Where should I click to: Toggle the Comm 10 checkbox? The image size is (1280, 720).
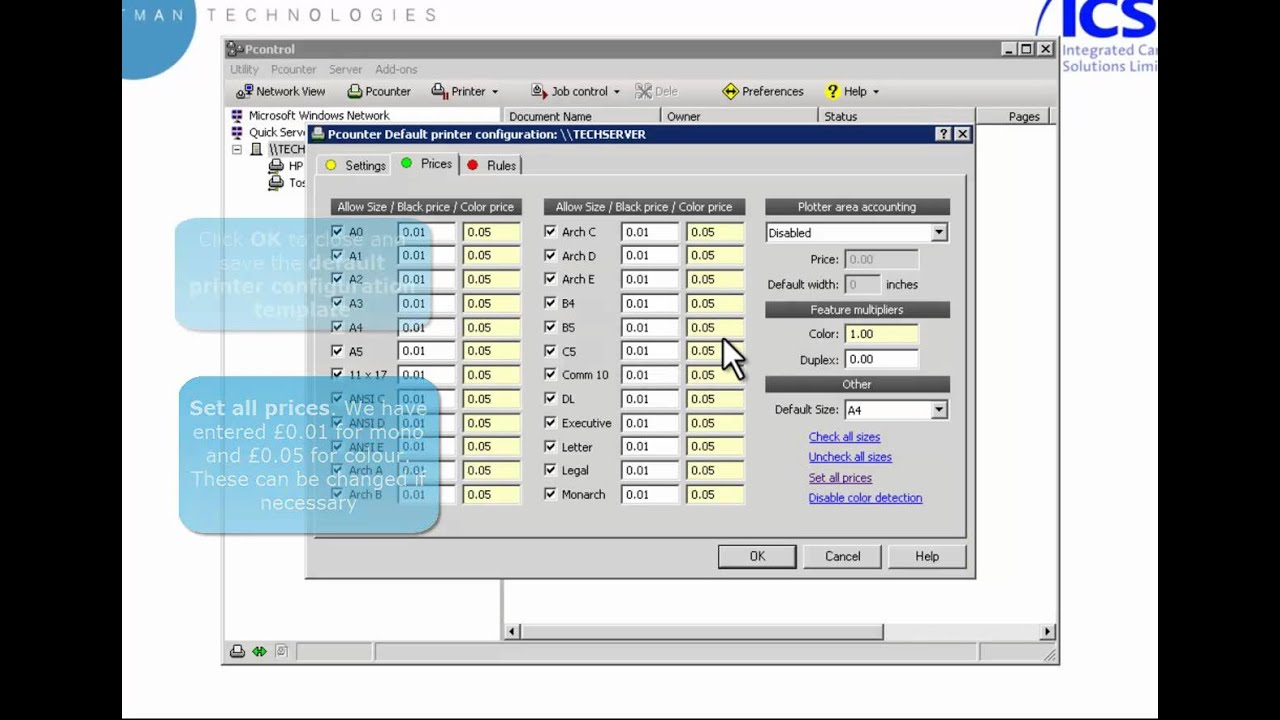point(550,374)
